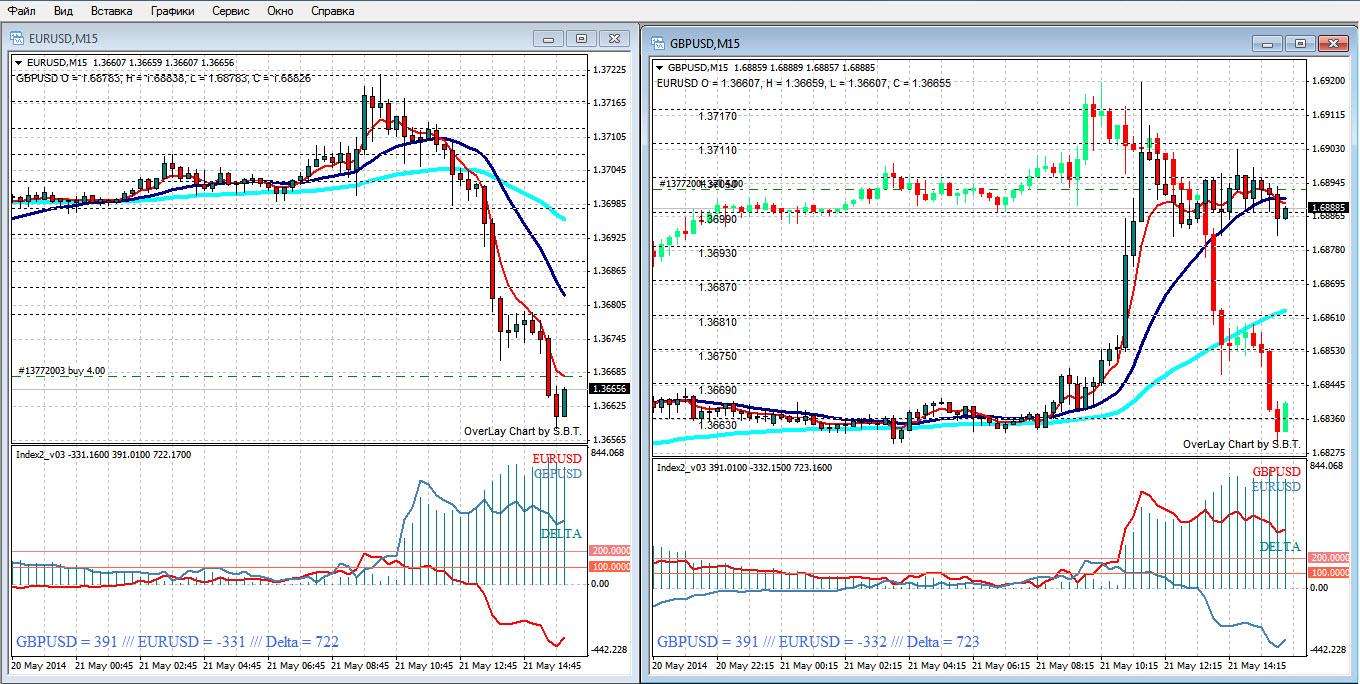Expand the triangle beside EURUSD,M15 chart label
Image resolution: width=1360 pixels, height=684 pixels.
[x=18, y=62]
